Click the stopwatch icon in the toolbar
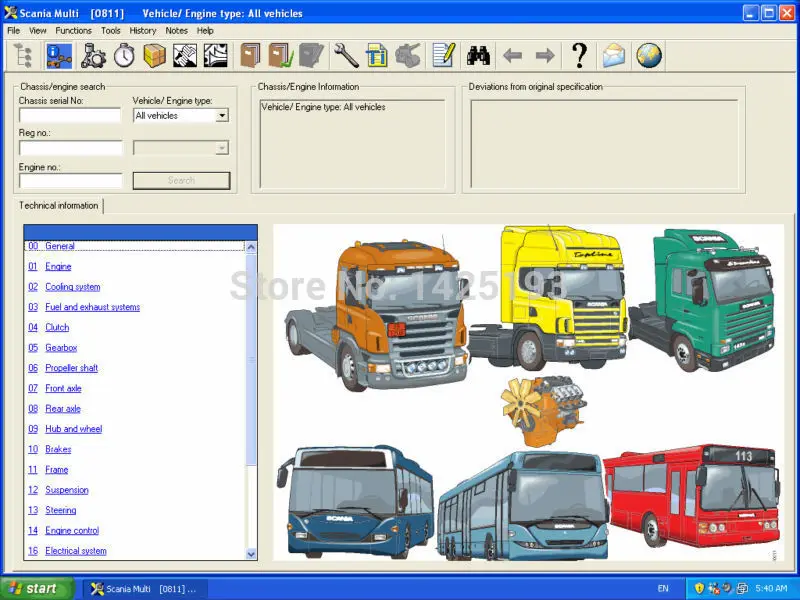Screen dimensions: 800x600 click(124, 55)
